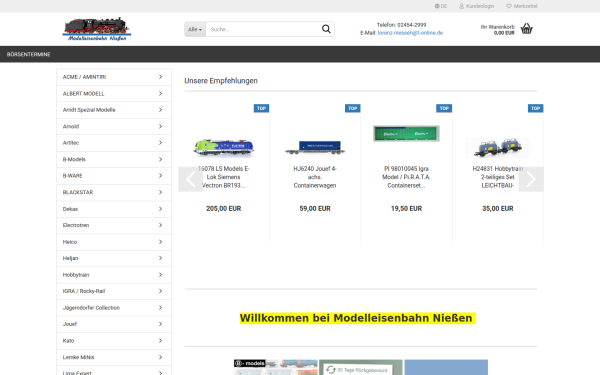
Task: Show previous recommendations with left arrow
Action: point(191,179)
